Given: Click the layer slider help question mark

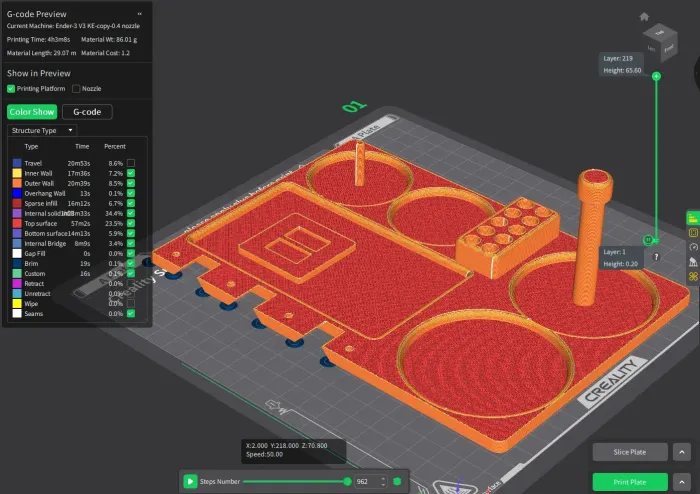Looking at the screenshot, I should click(656, 257).
